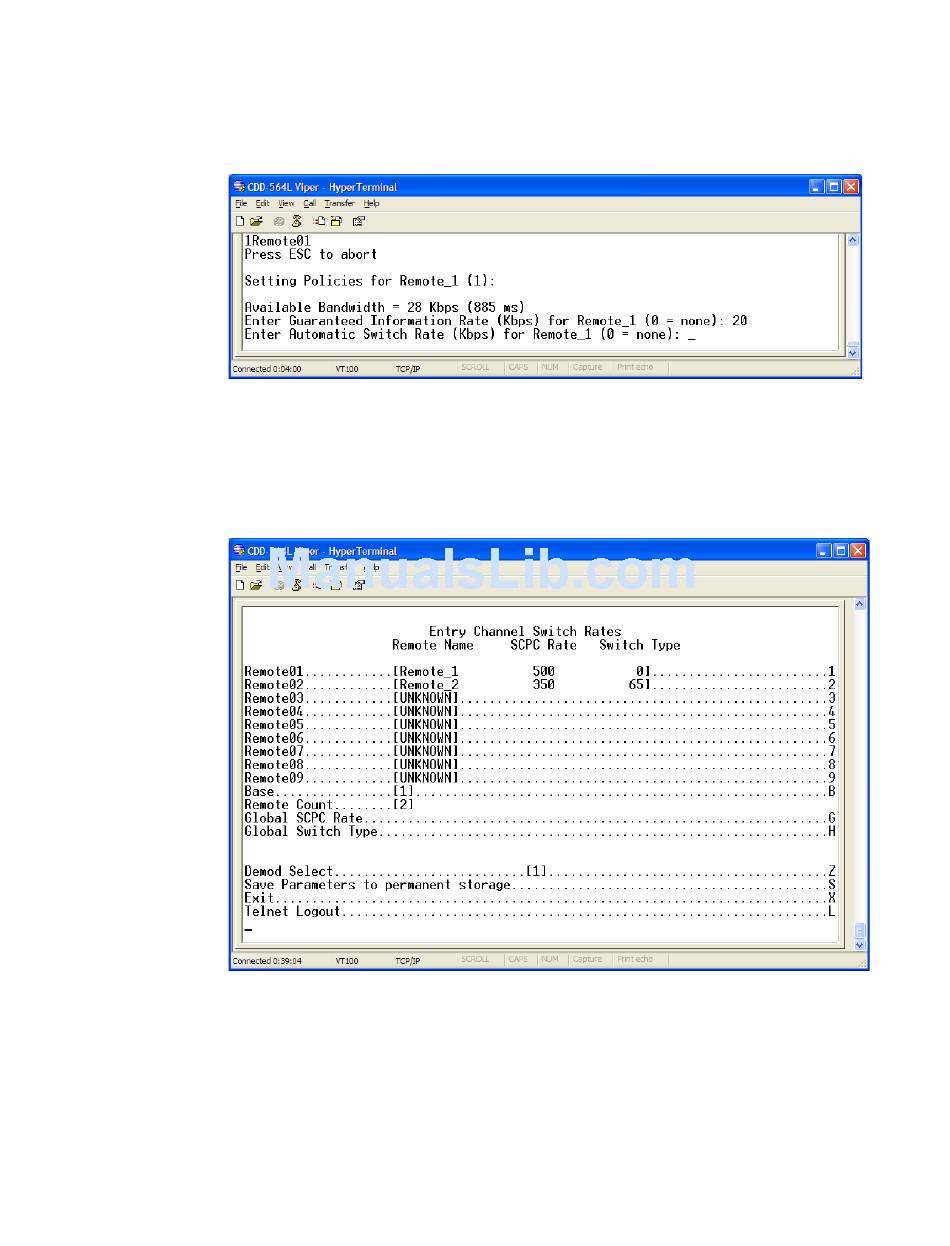Image resolution: width=950 pixels, height=1246 pixels.
Task: Click scroll-down arrow in Setting Policies terminal
Action: pos(852,352)
